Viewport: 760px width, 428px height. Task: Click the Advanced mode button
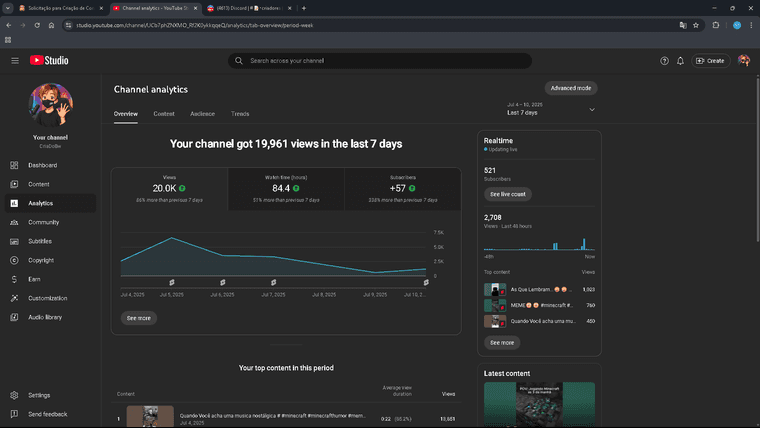570,88
